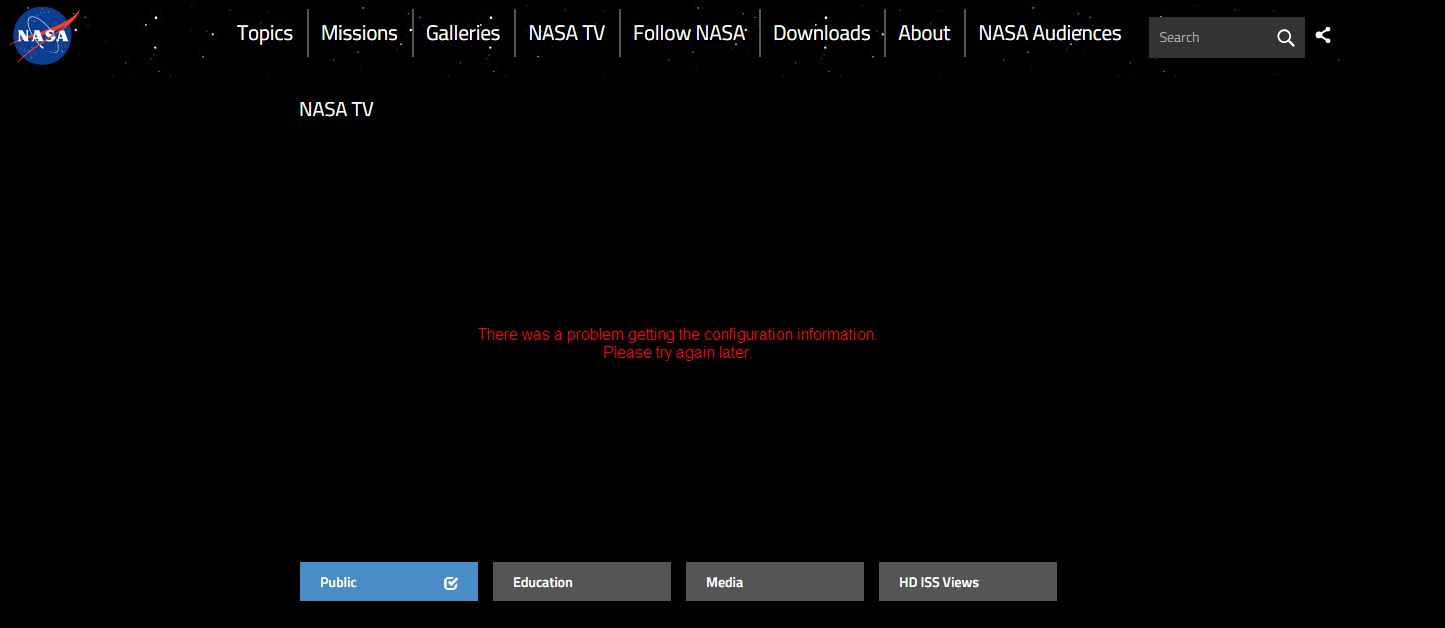1445x628 pixels.
Task: Open the Downloads menu
Action: [821, 33]
